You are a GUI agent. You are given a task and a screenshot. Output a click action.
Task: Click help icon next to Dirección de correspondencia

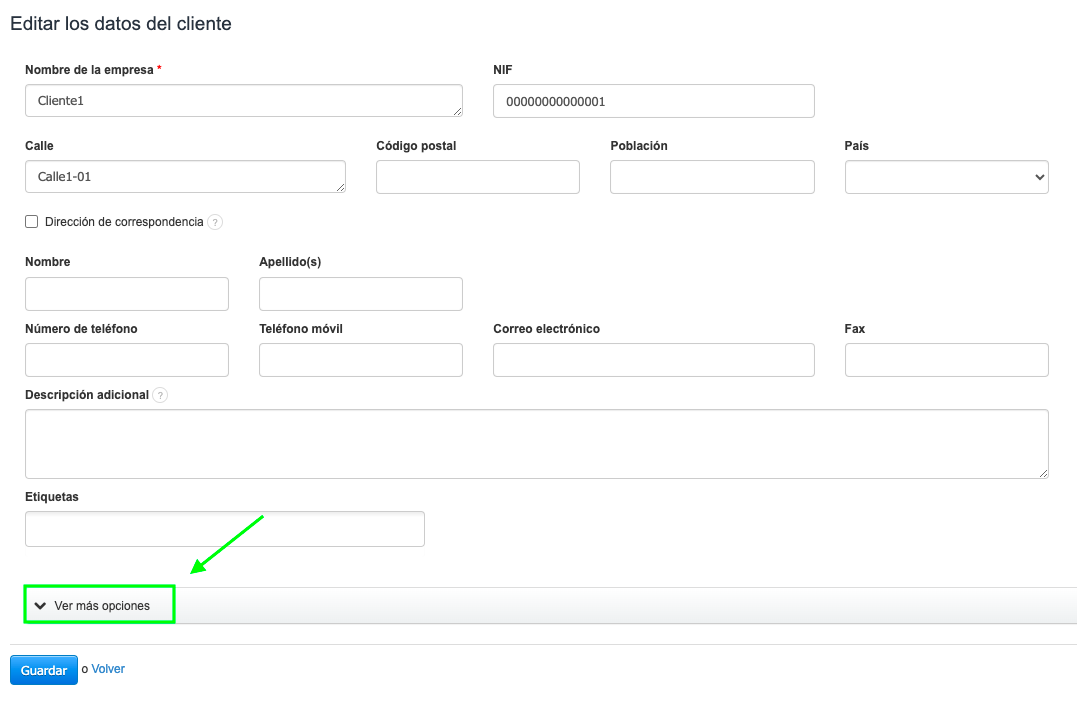coord(215,222)
